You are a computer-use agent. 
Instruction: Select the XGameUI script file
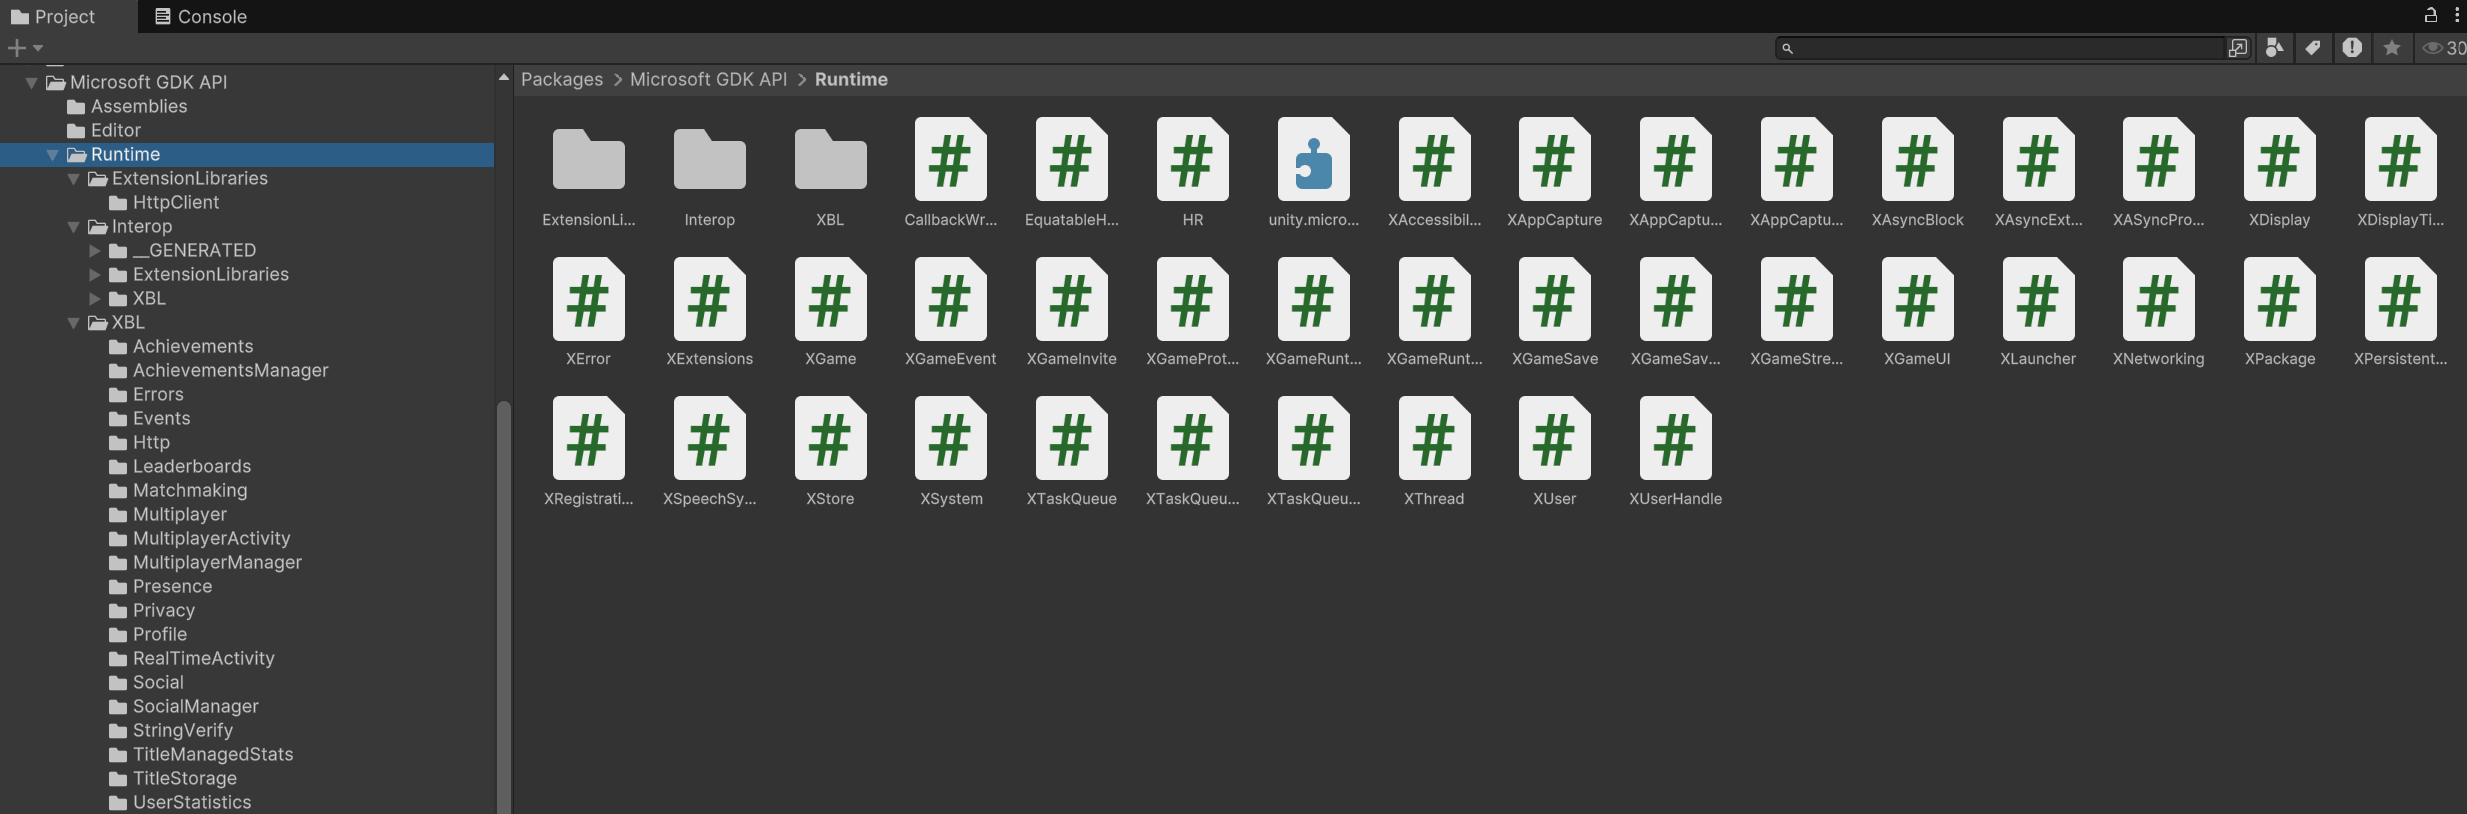point(1917,312)
